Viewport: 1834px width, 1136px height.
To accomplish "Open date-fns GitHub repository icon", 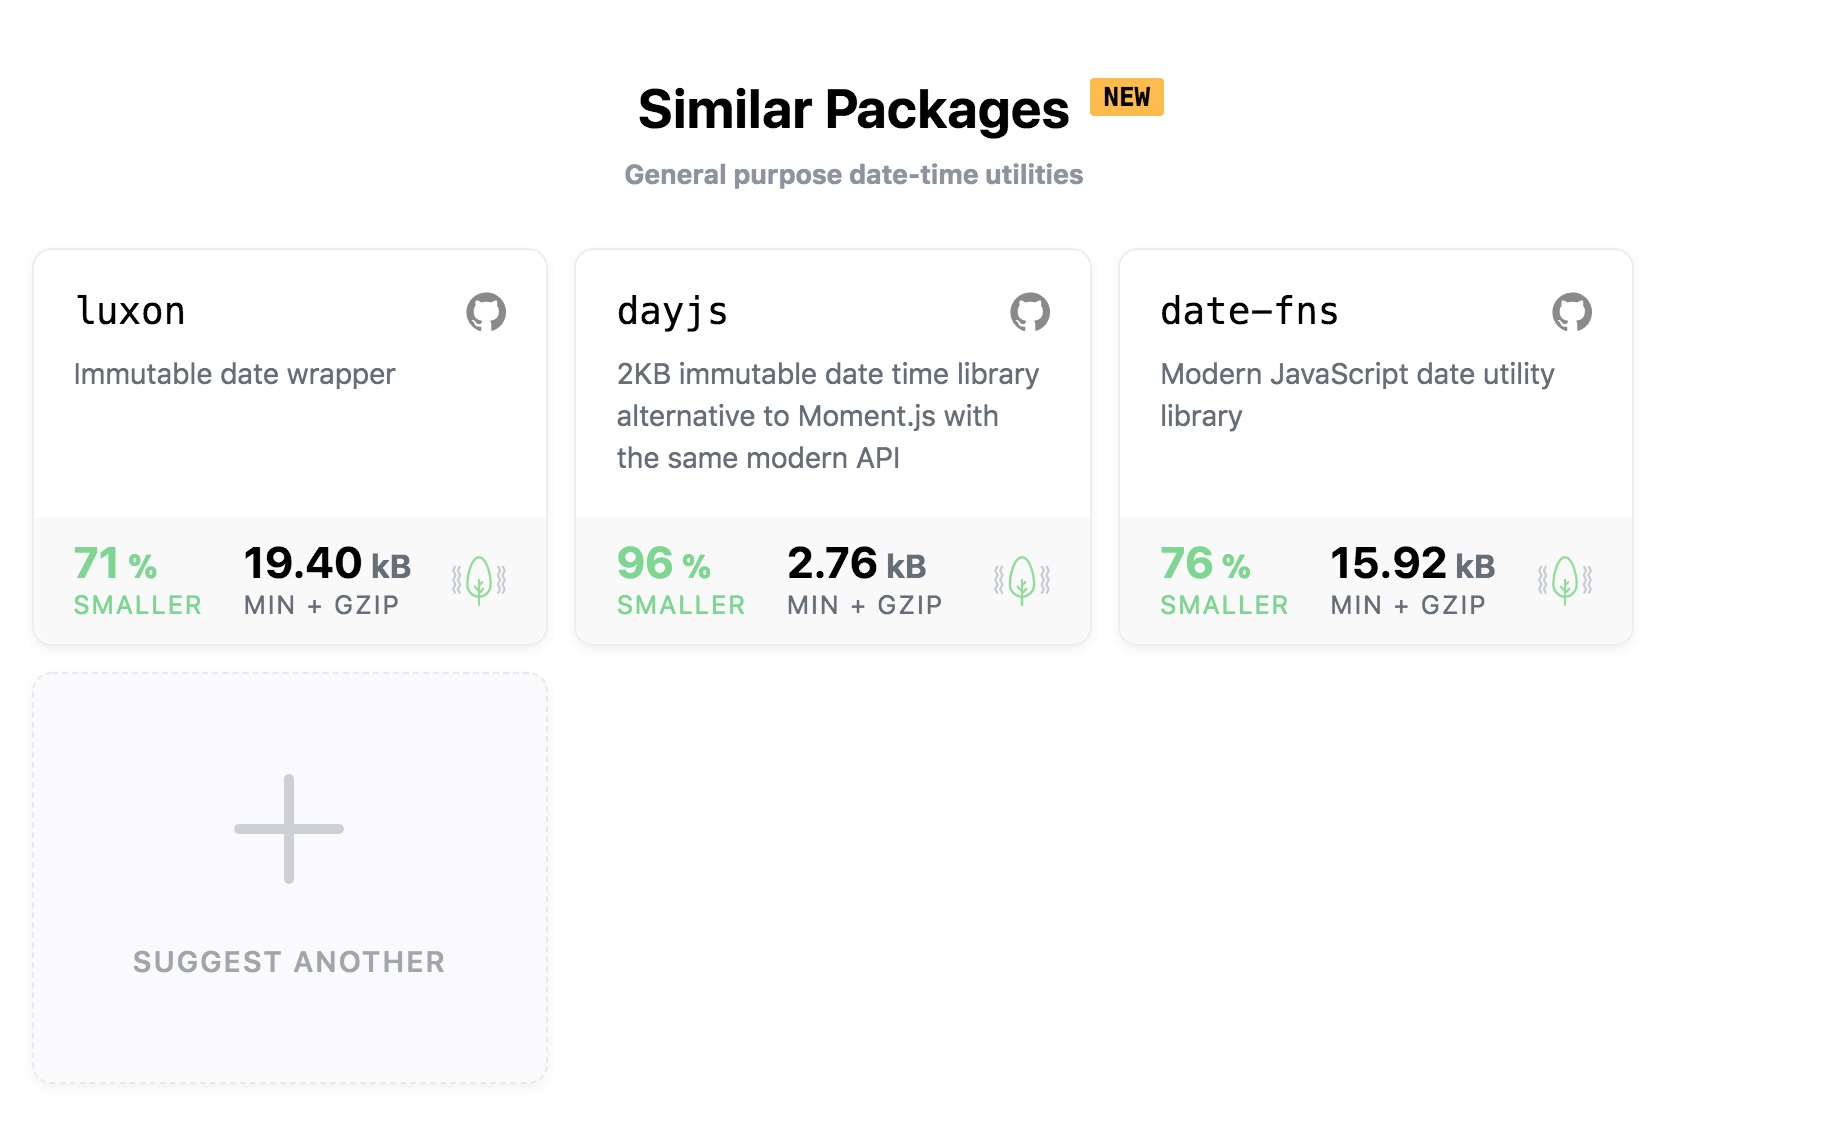I will point(1572,312).
